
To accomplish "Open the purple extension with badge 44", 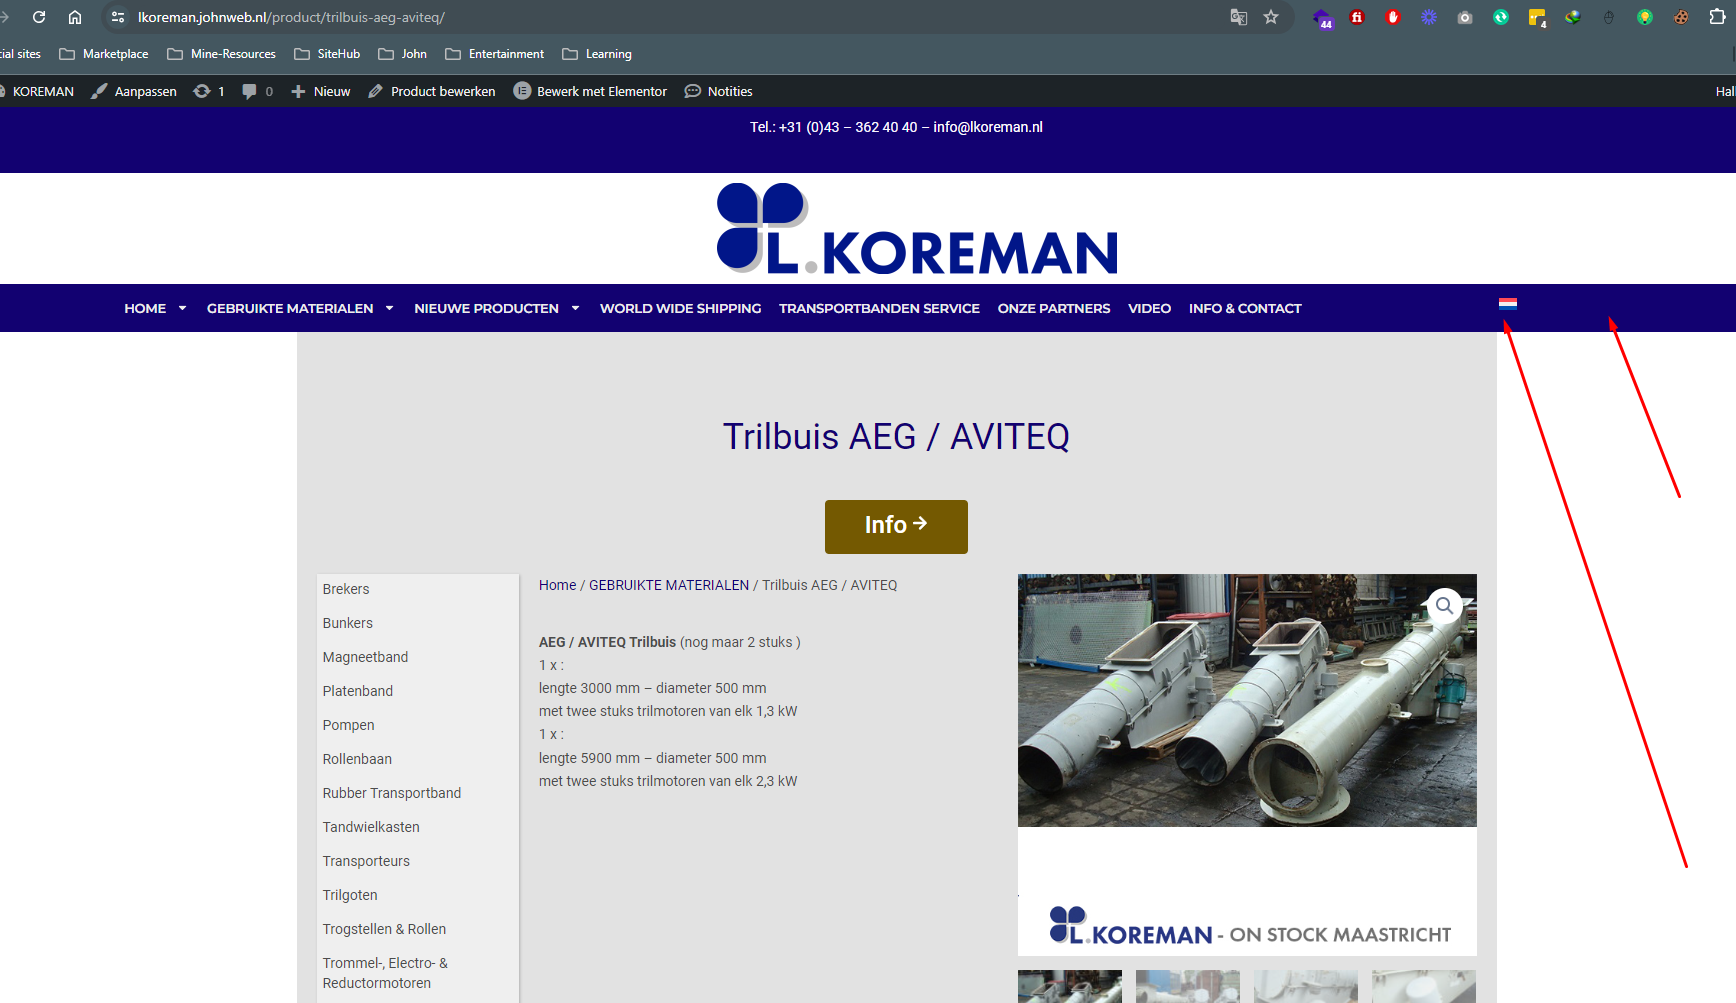I will [1323, 18].
